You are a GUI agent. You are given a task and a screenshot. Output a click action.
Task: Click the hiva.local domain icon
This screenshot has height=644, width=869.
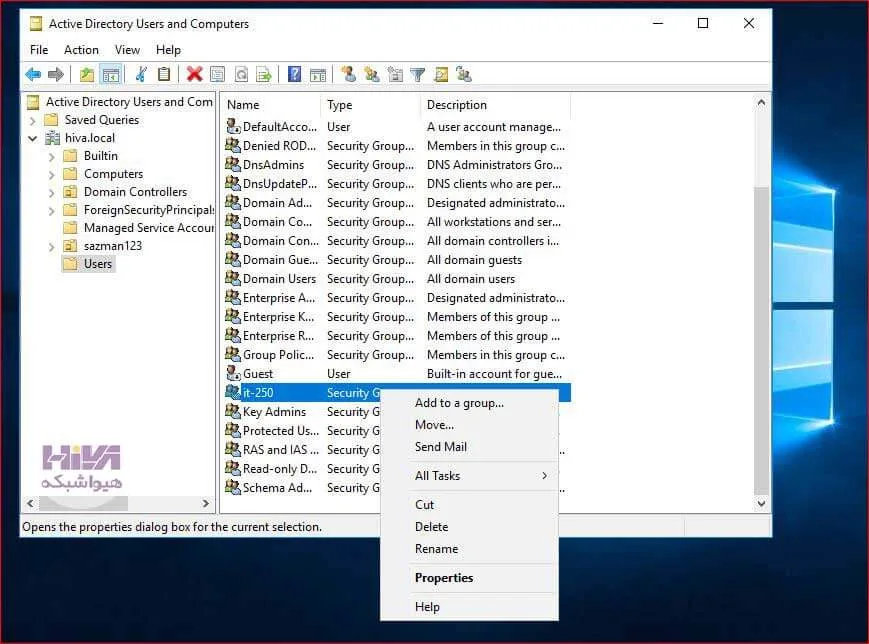[53, 138]
